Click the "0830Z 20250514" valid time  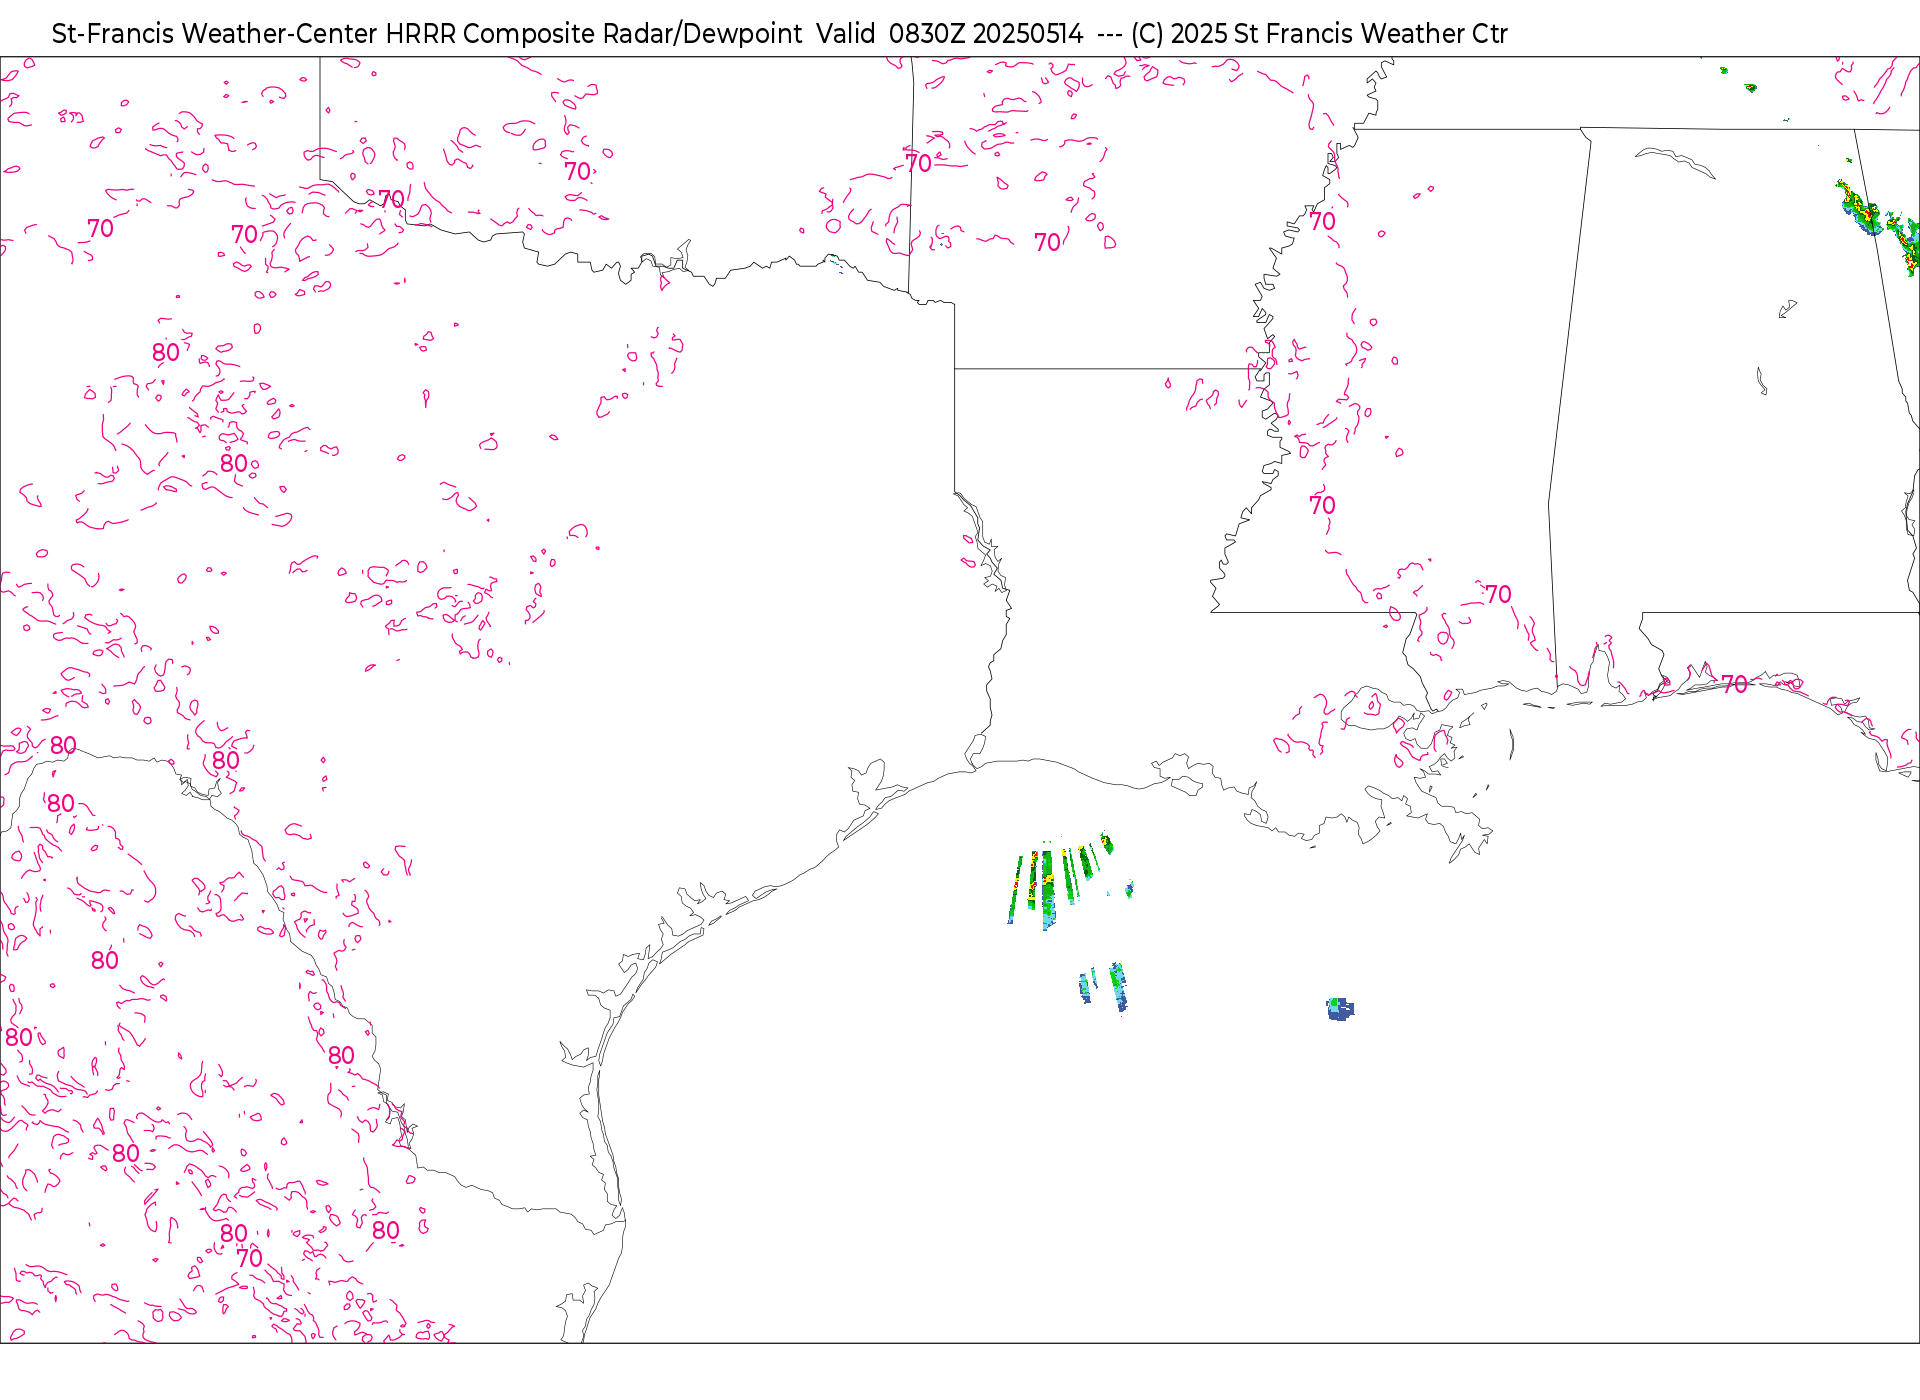[x=986, y=34]
